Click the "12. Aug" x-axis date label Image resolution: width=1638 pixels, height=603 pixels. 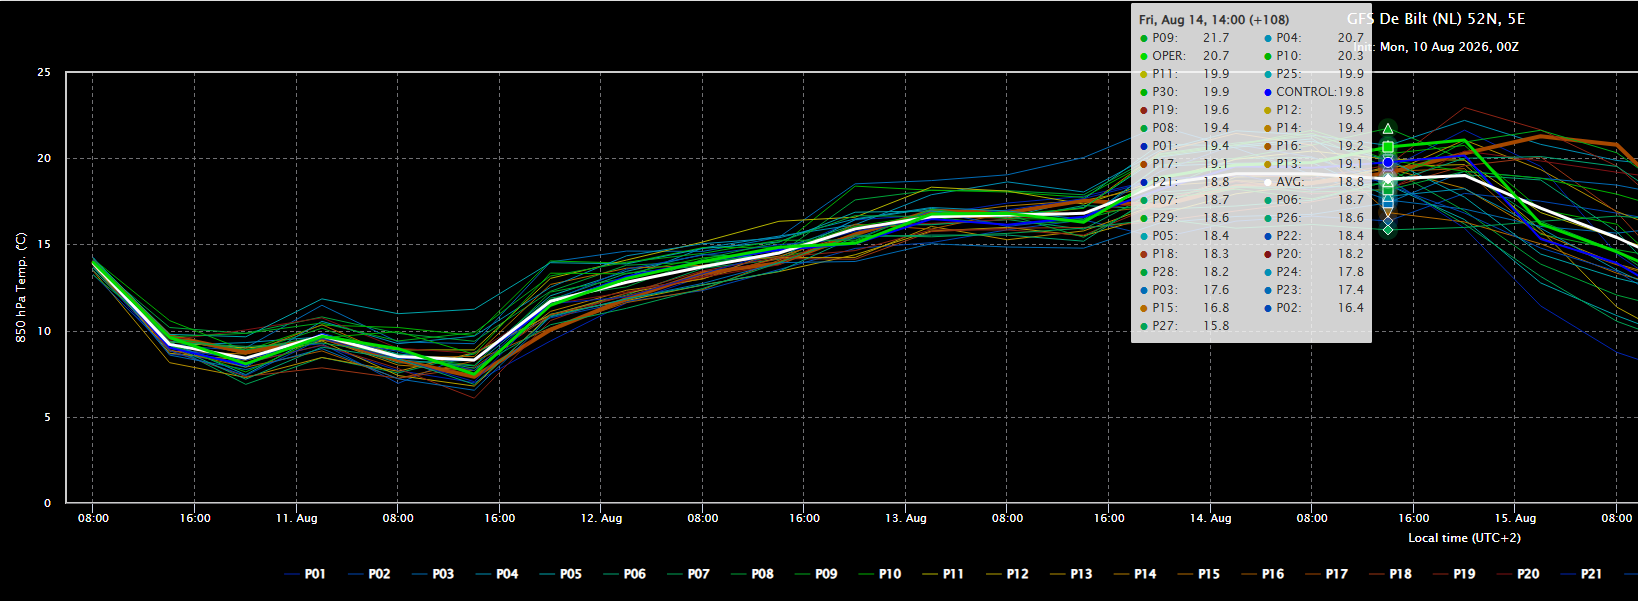click(601, 518)
